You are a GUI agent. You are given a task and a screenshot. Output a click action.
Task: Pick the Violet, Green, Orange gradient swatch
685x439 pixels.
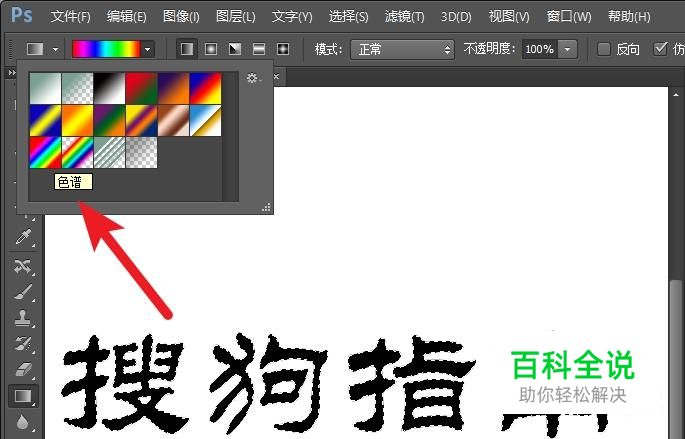point(109,121)
